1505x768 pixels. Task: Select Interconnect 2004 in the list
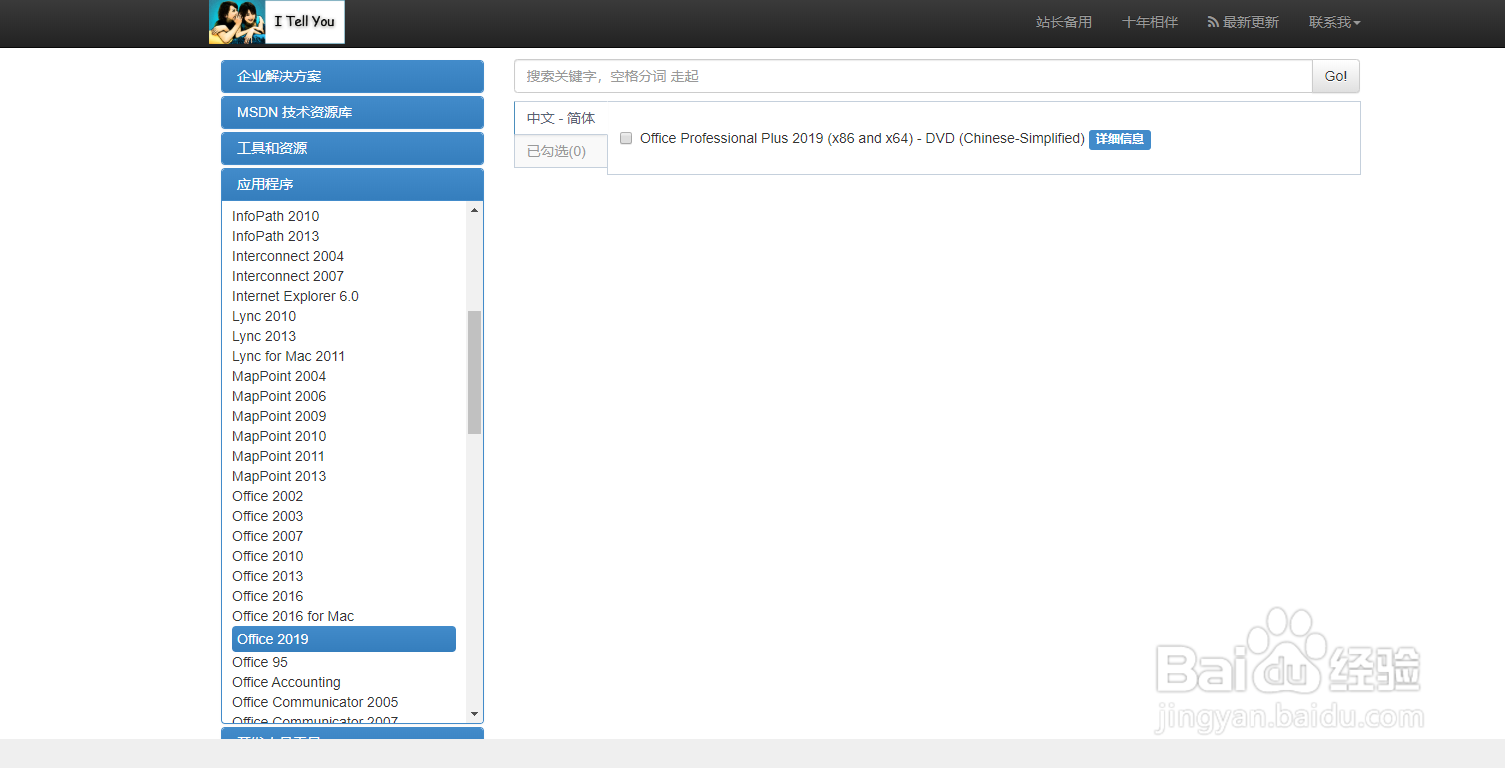coord(288,256)
